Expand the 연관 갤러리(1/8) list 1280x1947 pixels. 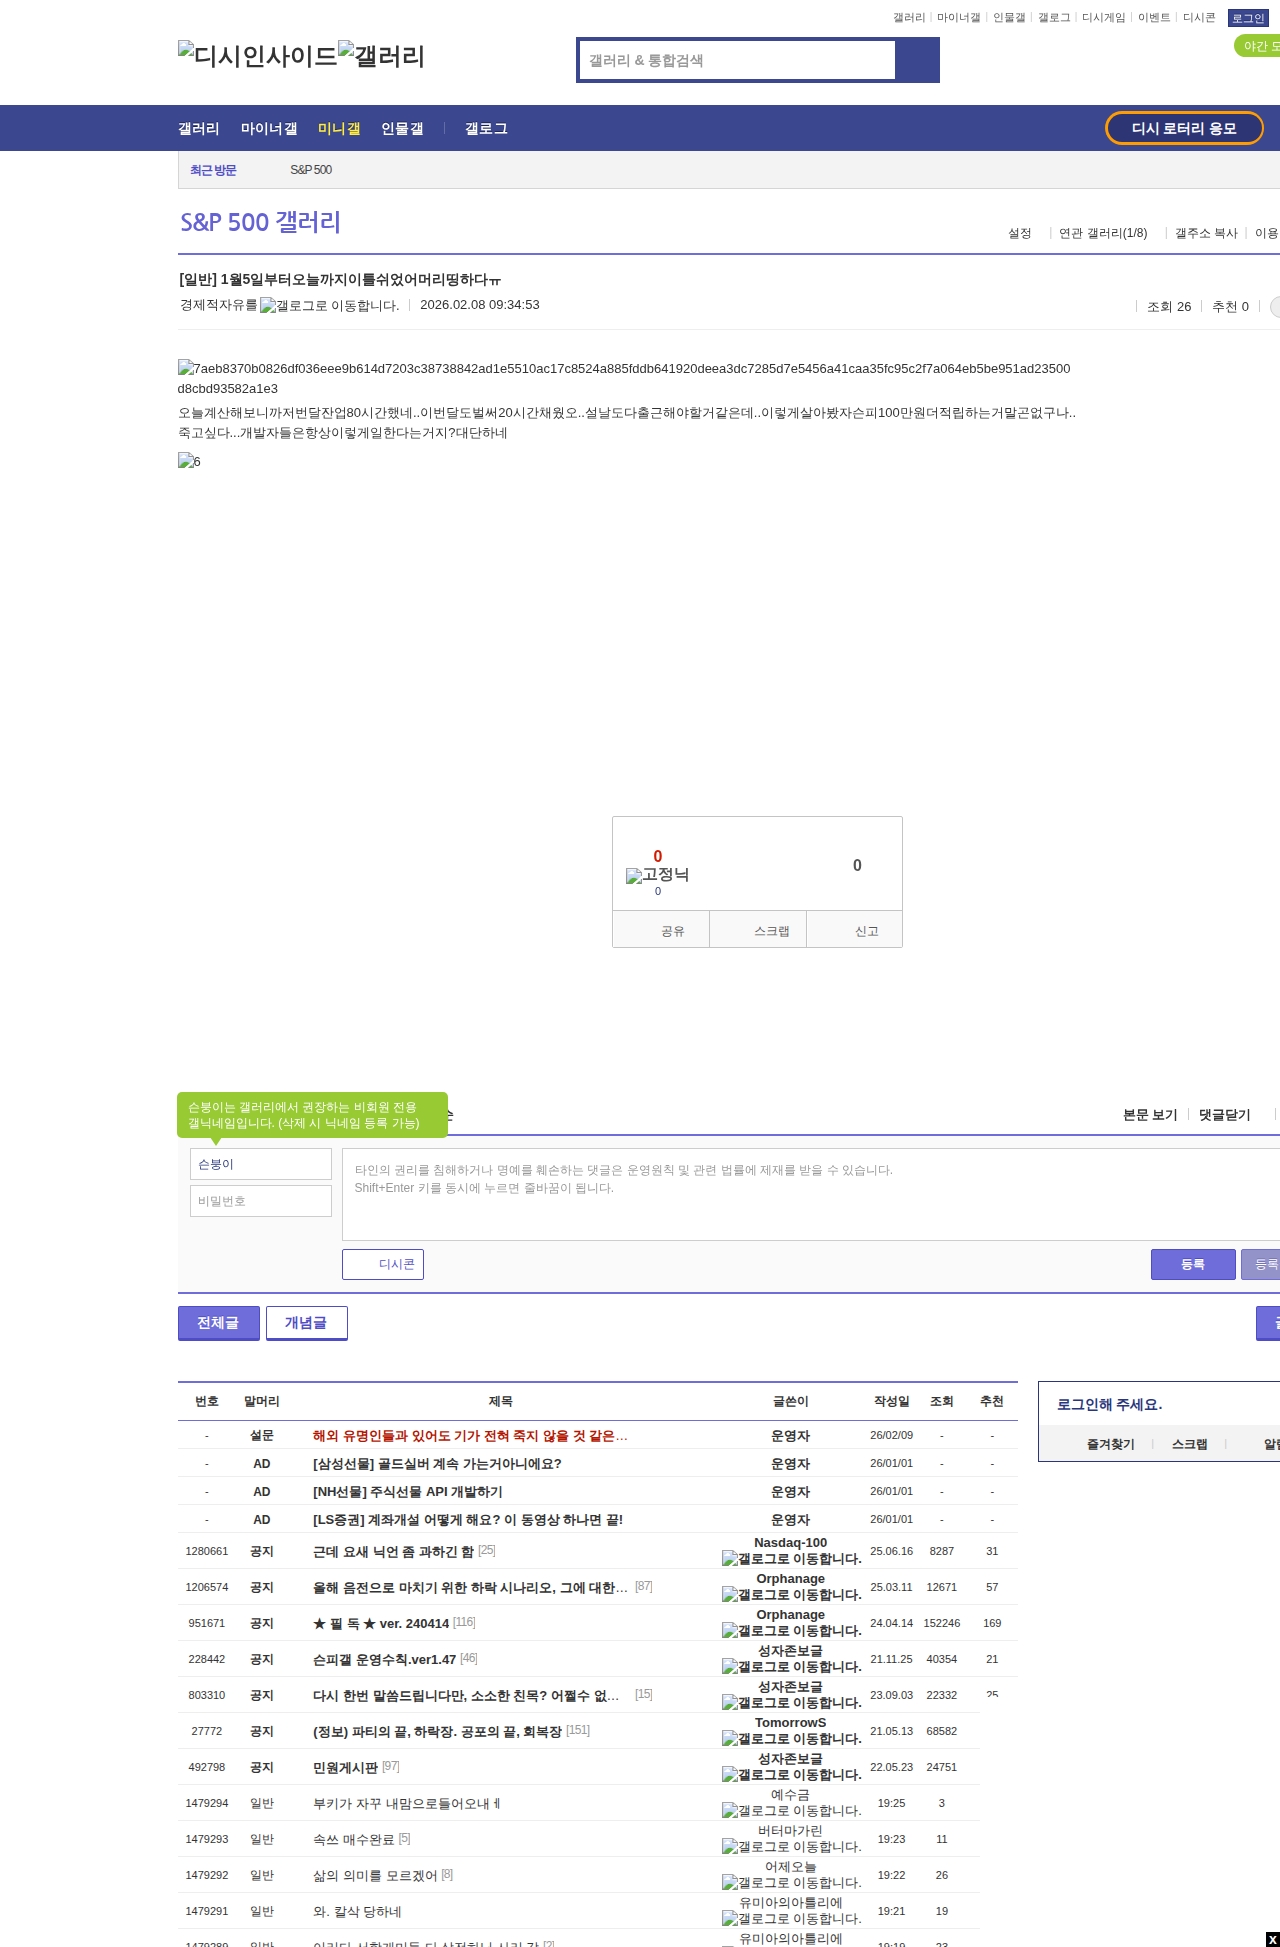coord(1103,233)
